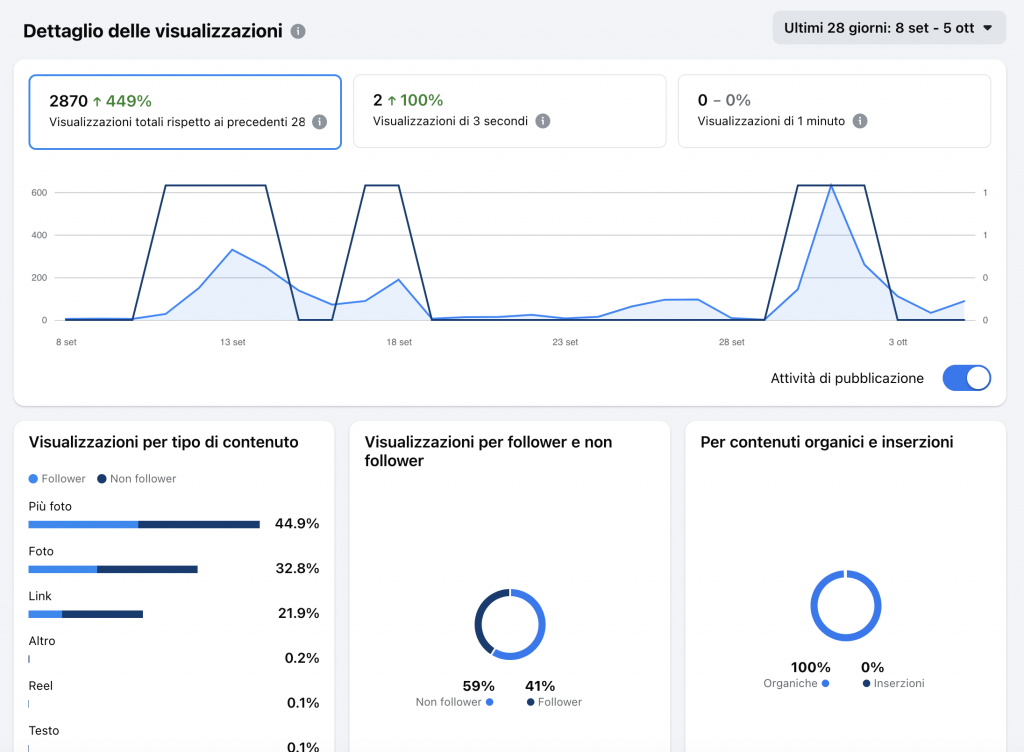Click info icon for Visualizzazioni di 1 minuto

click(x=860, y=121)
